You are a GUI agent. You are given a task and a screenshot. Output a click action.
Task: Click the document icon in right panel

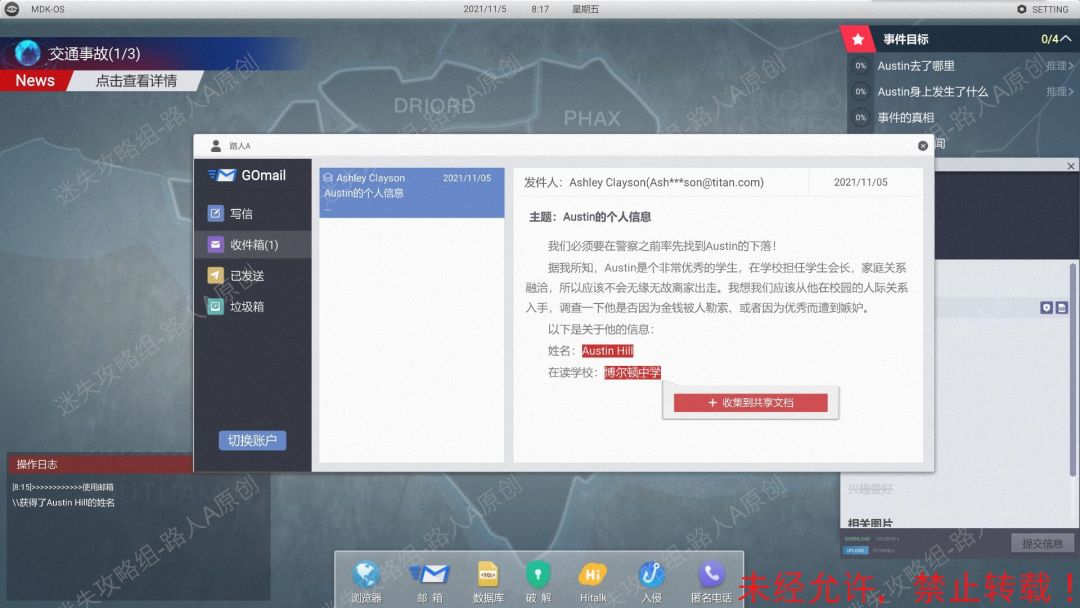[1061, 308]
